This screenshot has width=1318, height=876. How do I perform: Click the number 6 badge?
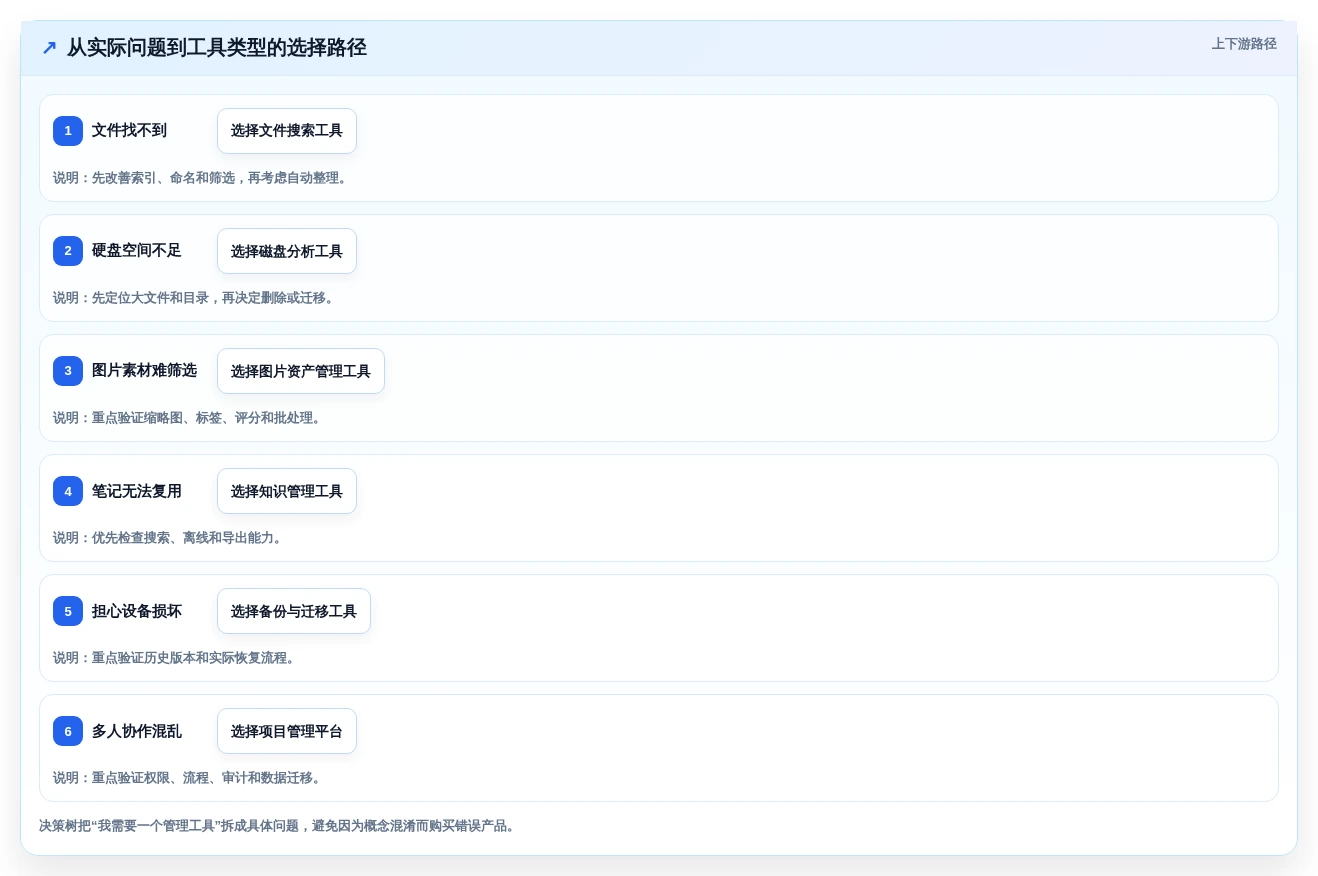coord(68,731)
